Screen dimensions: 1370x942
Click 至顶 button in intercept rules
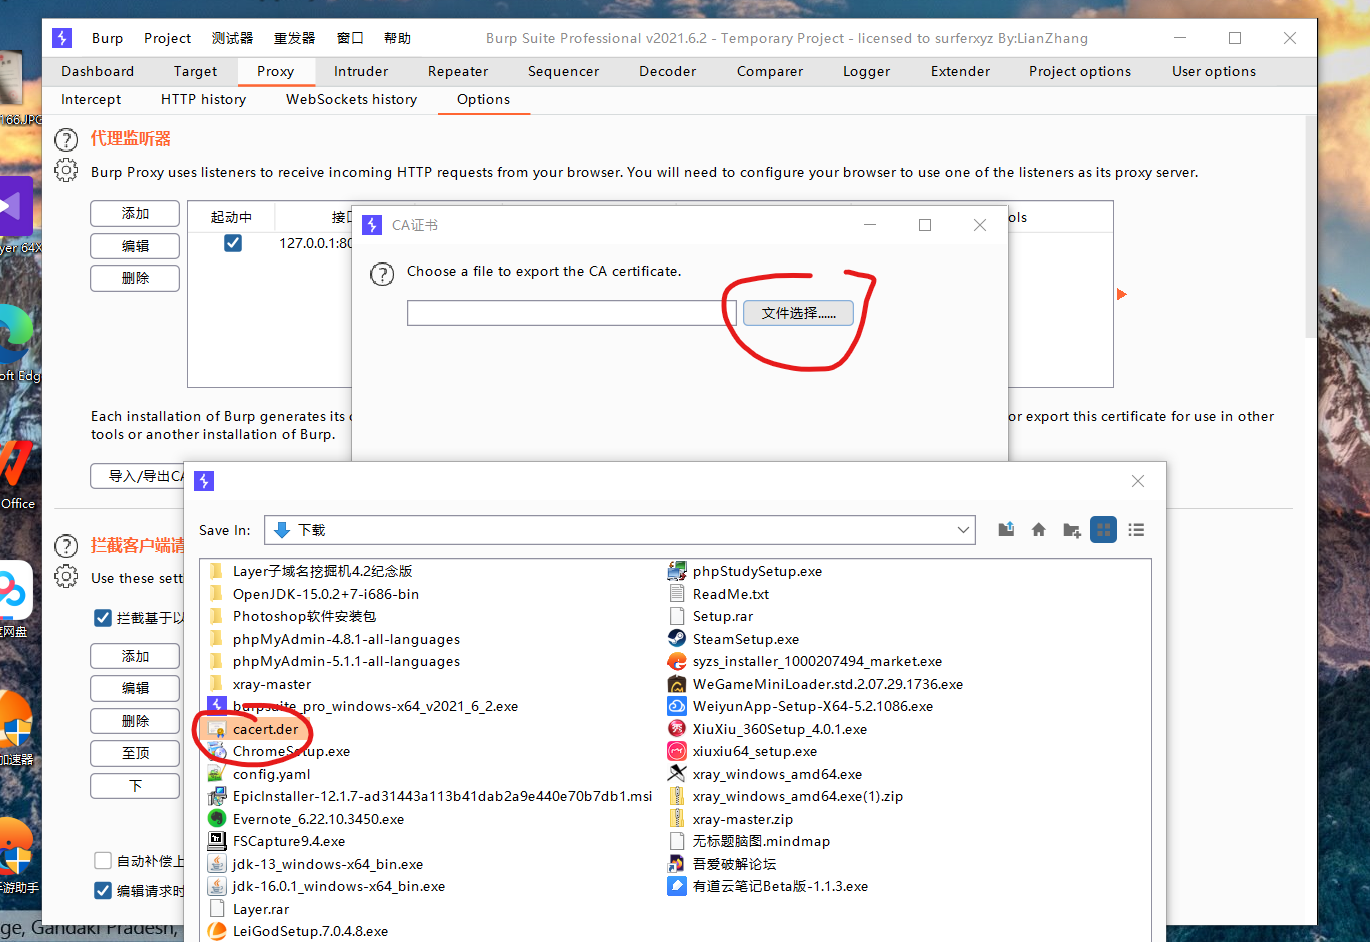click(x=135, y=753)
